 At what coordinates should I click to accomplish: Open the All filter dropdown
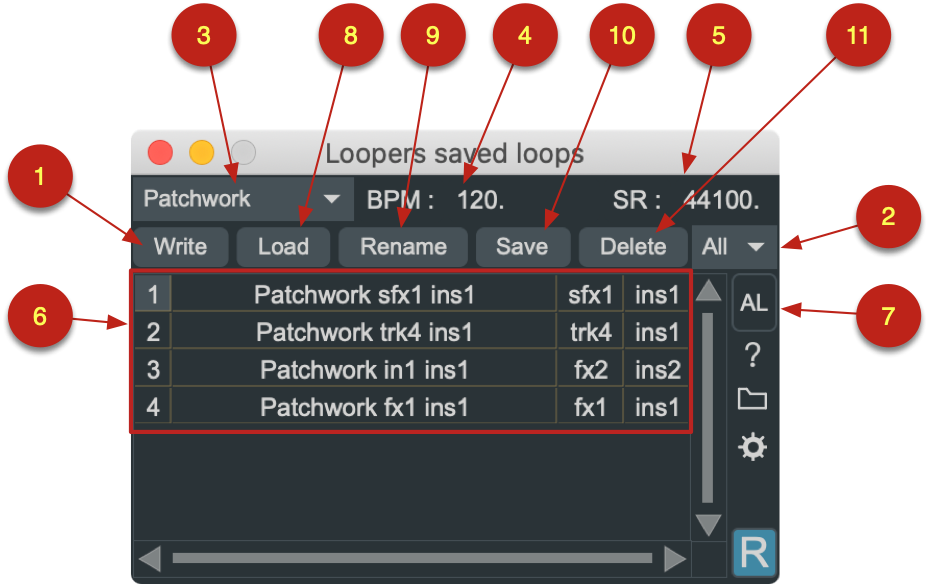pyautogui.click(x=734, y=246)
